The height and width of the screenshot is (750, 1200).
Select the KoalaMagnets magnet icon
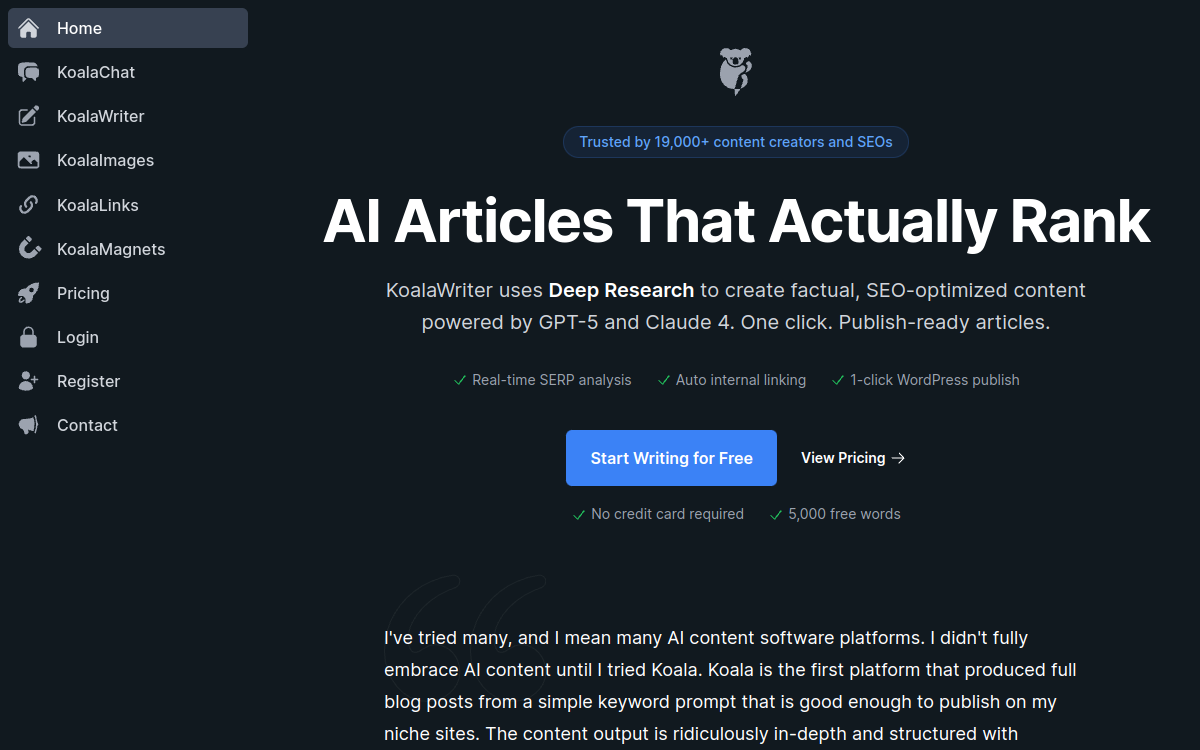point(29,249)
